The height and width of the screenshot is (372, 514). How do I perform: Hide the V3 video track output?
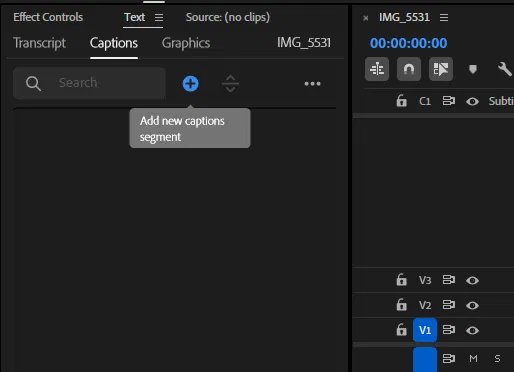pyautogui.click(x=472, y=280)
